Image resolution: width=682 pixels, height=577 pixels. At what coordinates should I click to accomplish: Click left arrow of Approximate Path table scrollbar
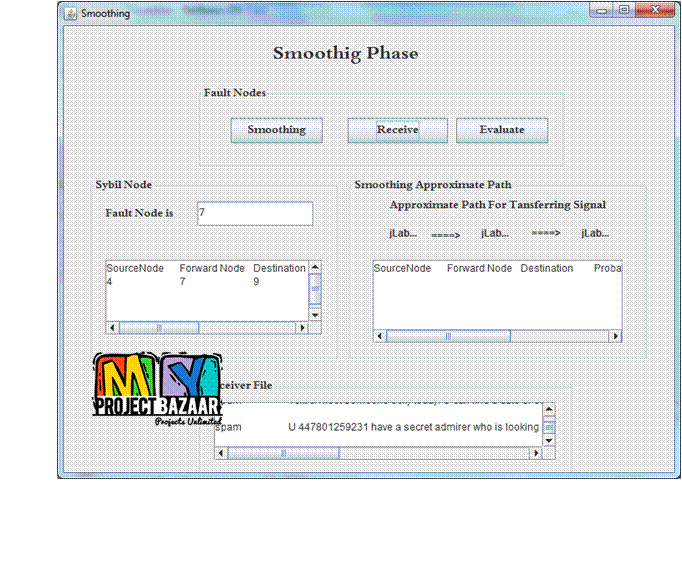coord(380,336)
